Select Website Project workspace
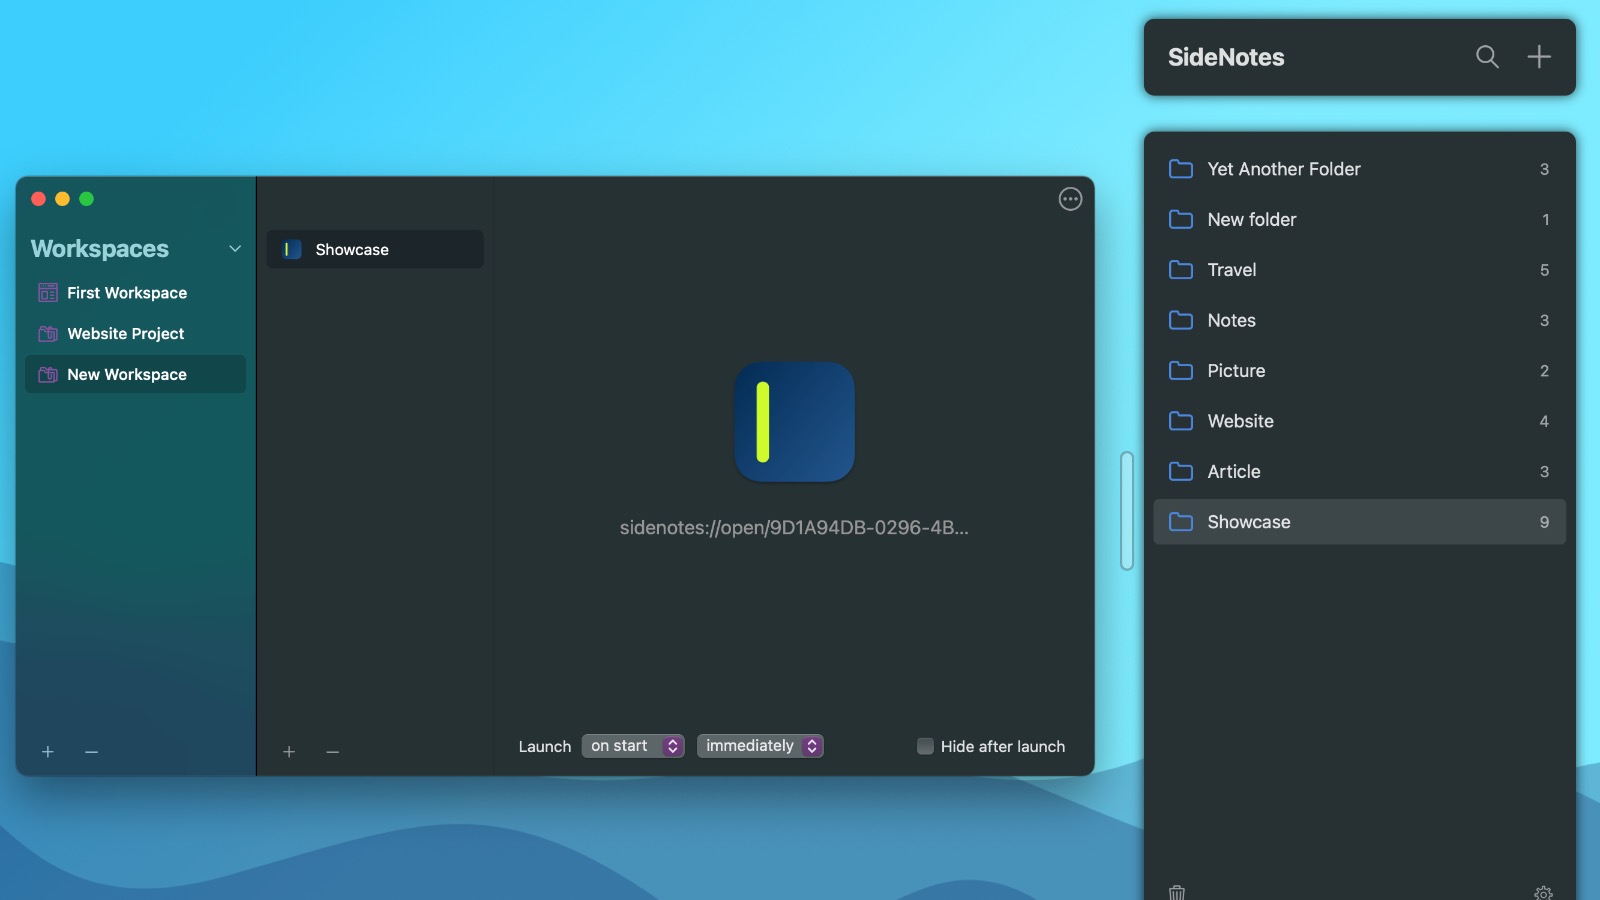This screenshot has height=900, width=1600. click(135, 333)
